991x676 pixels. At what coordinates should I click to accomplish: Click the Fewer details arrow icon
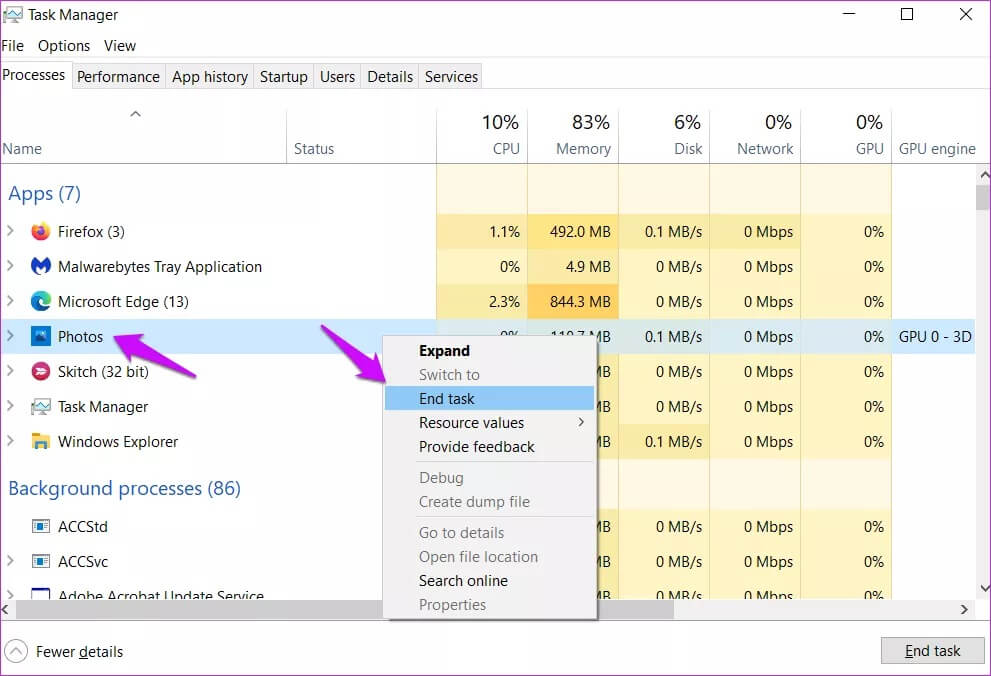point(16,651)
